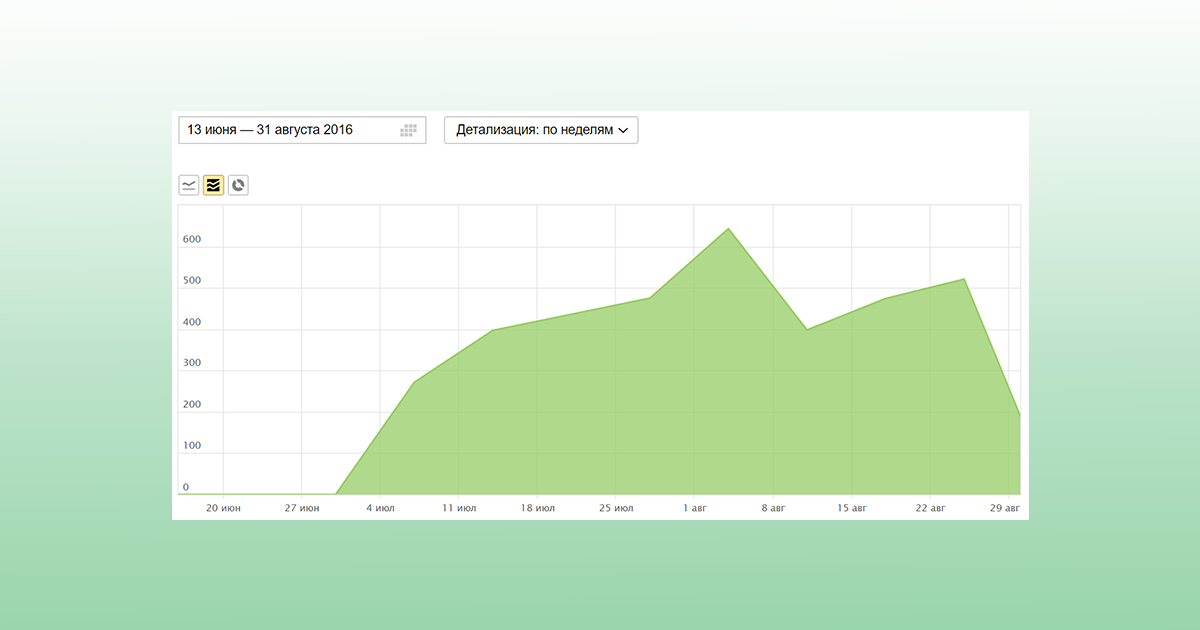This screenshot has height=630, width=1200.
Task: Open the calendar picker icon in date field
Action: pyautogui.click(x=408, y=130)
